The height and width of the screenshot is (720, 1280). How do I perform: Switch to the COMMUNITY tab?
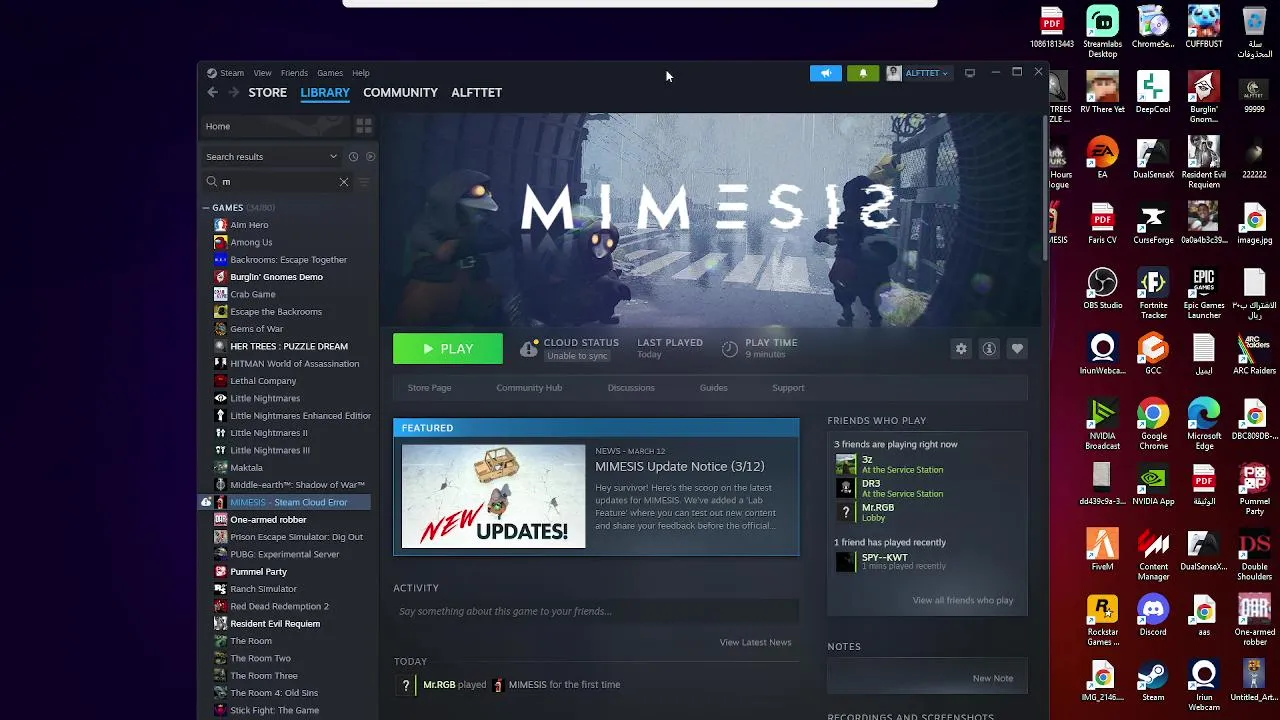coord(400,92)
